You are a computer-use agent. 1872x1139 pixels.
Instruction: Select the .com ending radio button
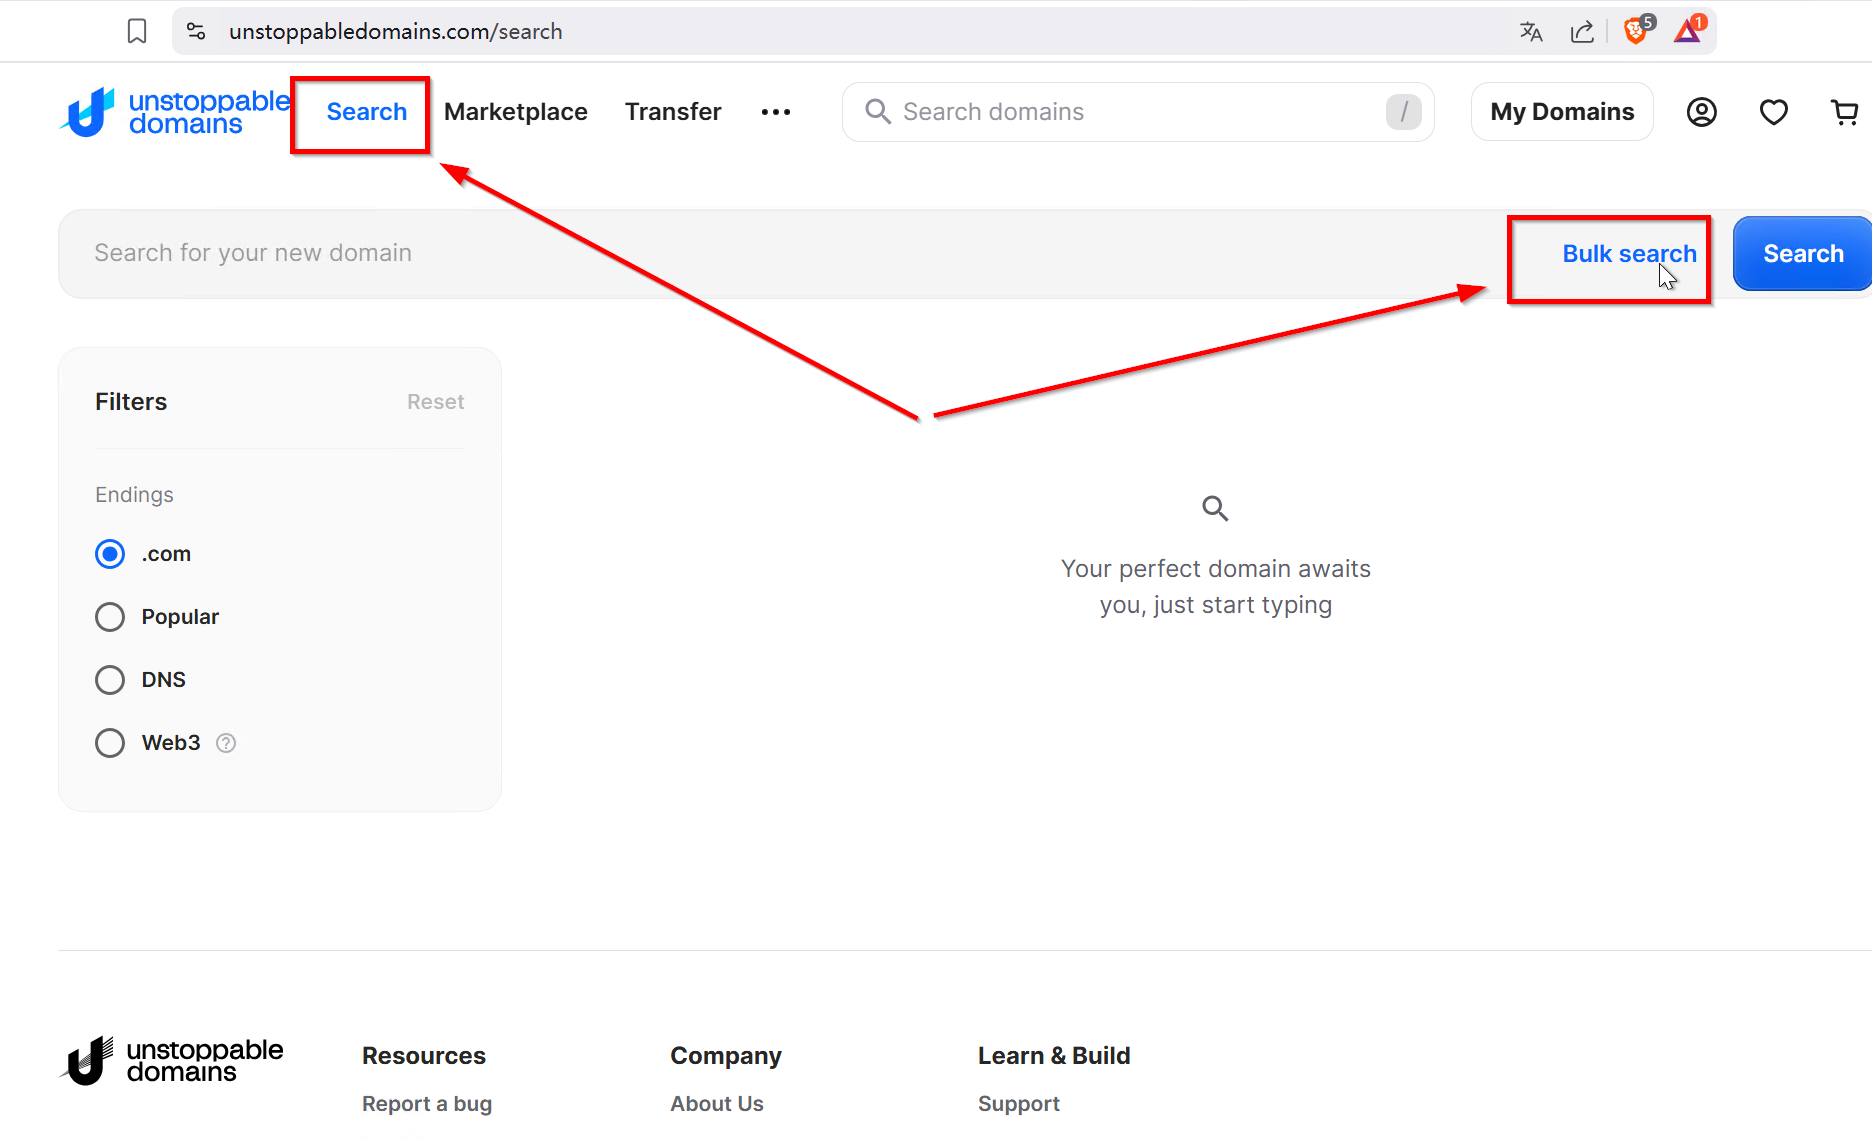110,554
